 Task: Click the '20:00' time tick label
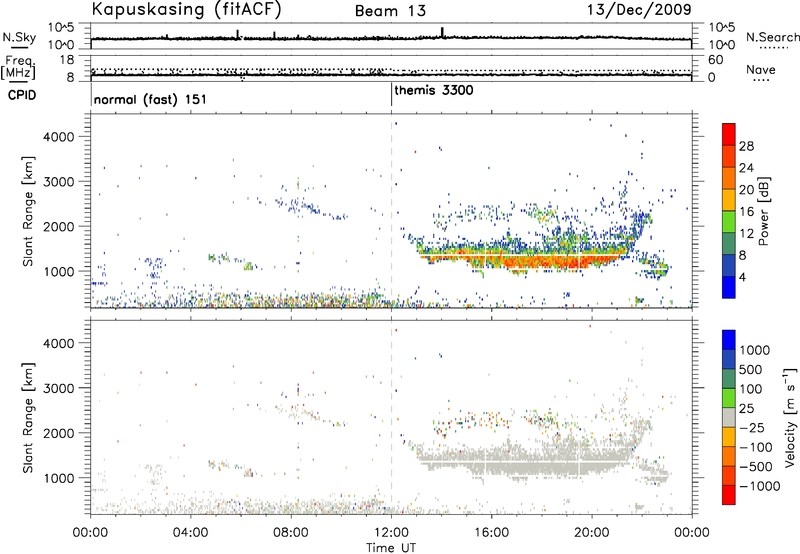click(592, 533)
